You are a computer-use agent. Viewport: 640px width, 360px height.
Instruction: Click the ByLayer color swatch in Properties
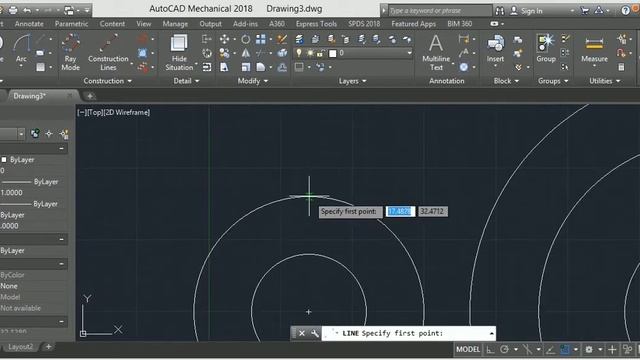pos(4,160)
